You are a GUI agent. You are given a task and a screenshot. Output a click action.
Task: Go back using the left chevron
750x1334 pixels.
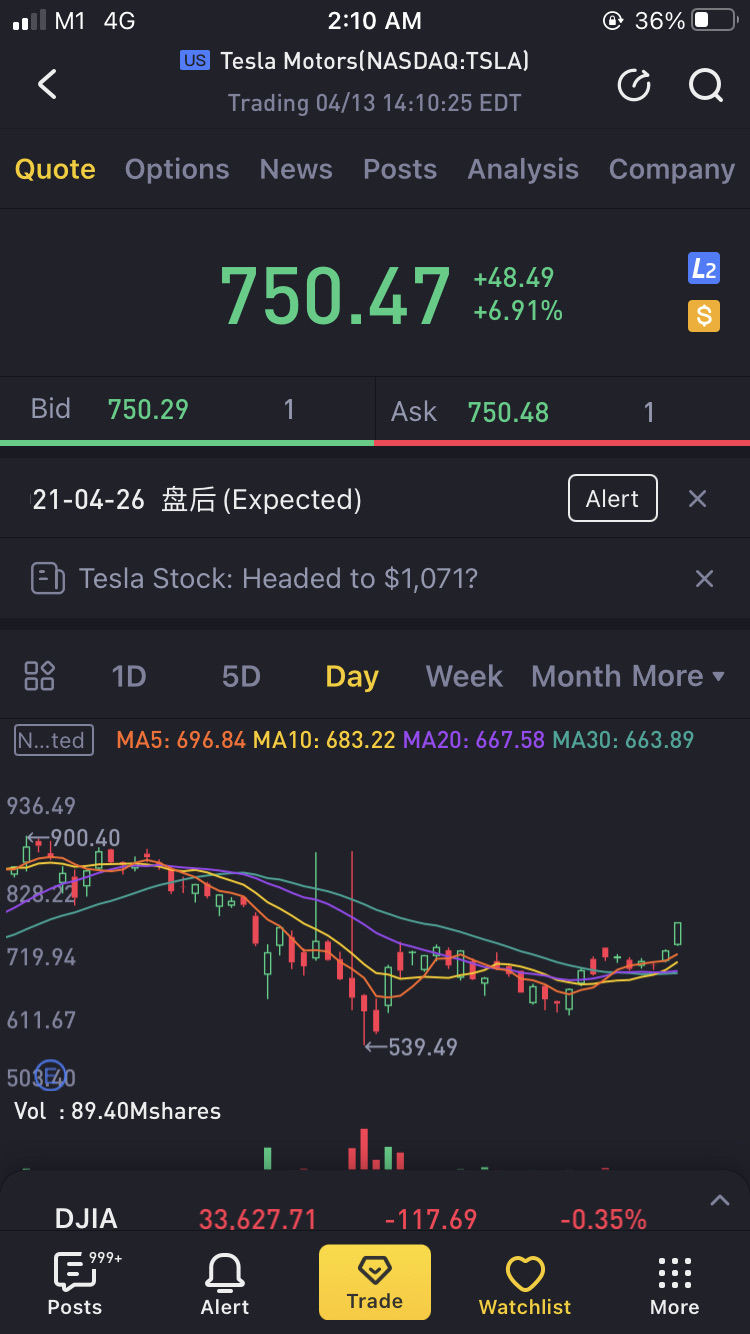point(47,85)
